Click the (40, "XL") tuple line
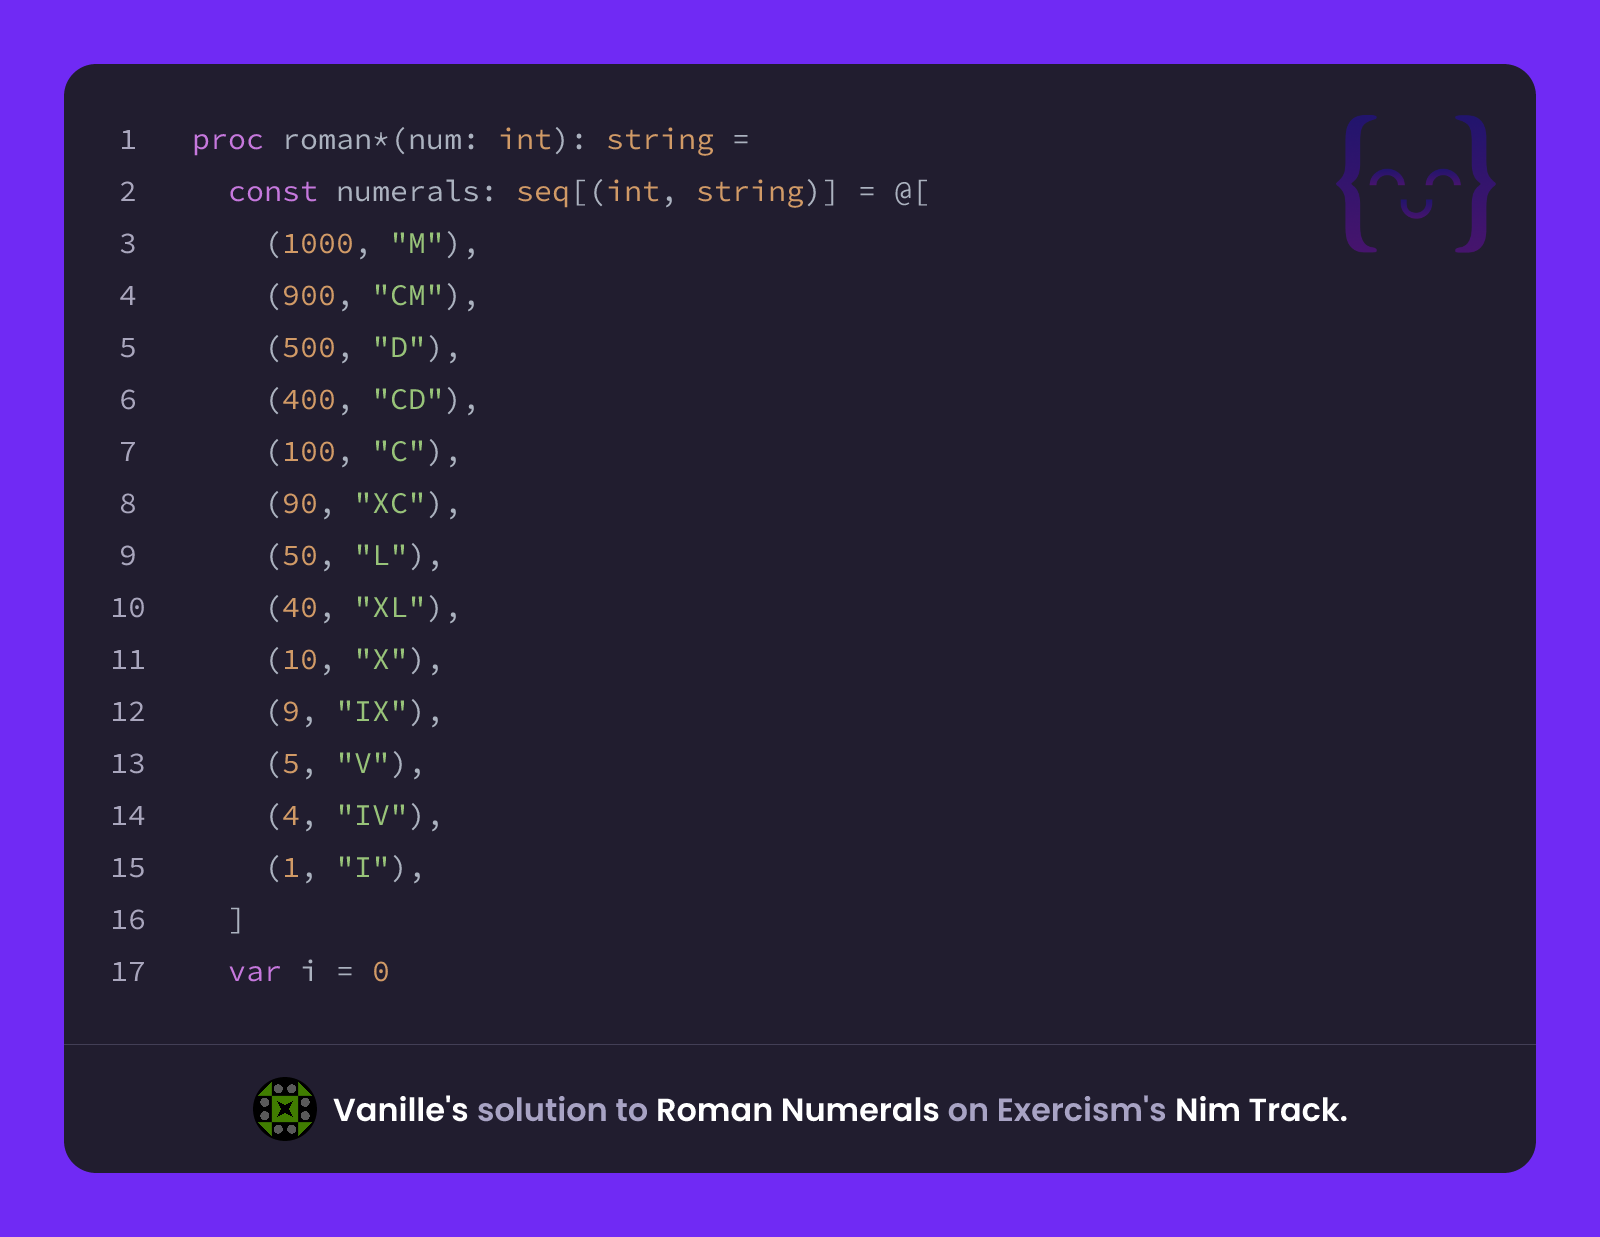Image resolution: width=1600 pixels, height=1237 pixels. pyautogui.click(x=363, y=608)
